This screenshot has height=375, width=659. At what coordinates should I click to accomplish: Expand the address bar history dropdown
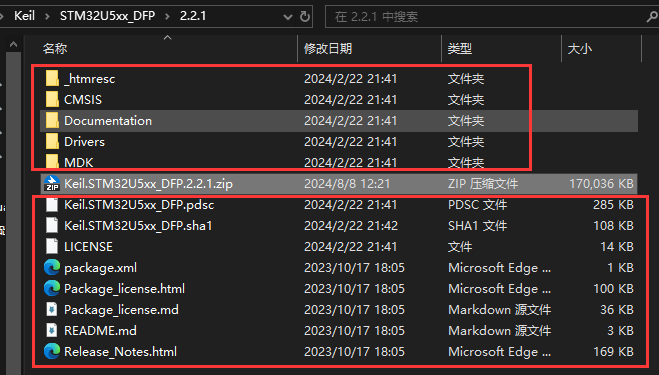tap(288, 17)
